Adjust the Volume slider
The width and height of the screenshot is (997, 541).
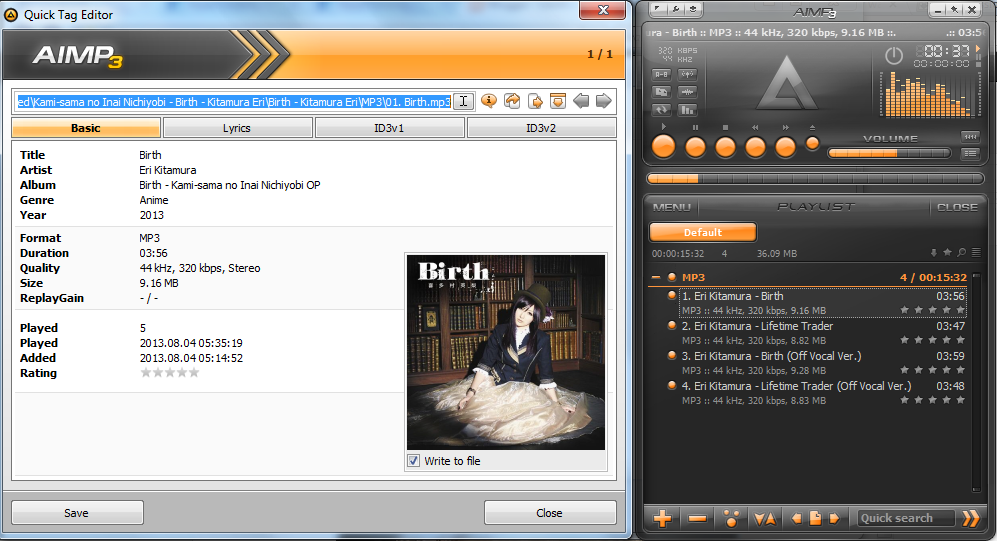coord(889,153)
